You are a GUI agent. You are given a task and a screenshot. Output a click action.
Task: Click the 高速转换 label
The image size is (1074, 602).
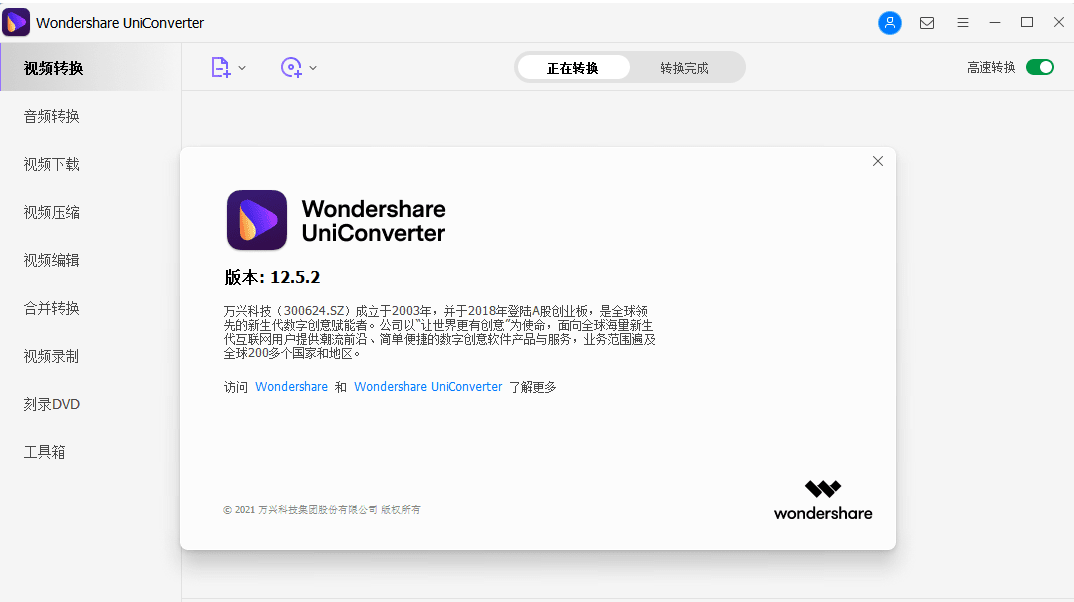pyautogui.click(x=990, y=67)
